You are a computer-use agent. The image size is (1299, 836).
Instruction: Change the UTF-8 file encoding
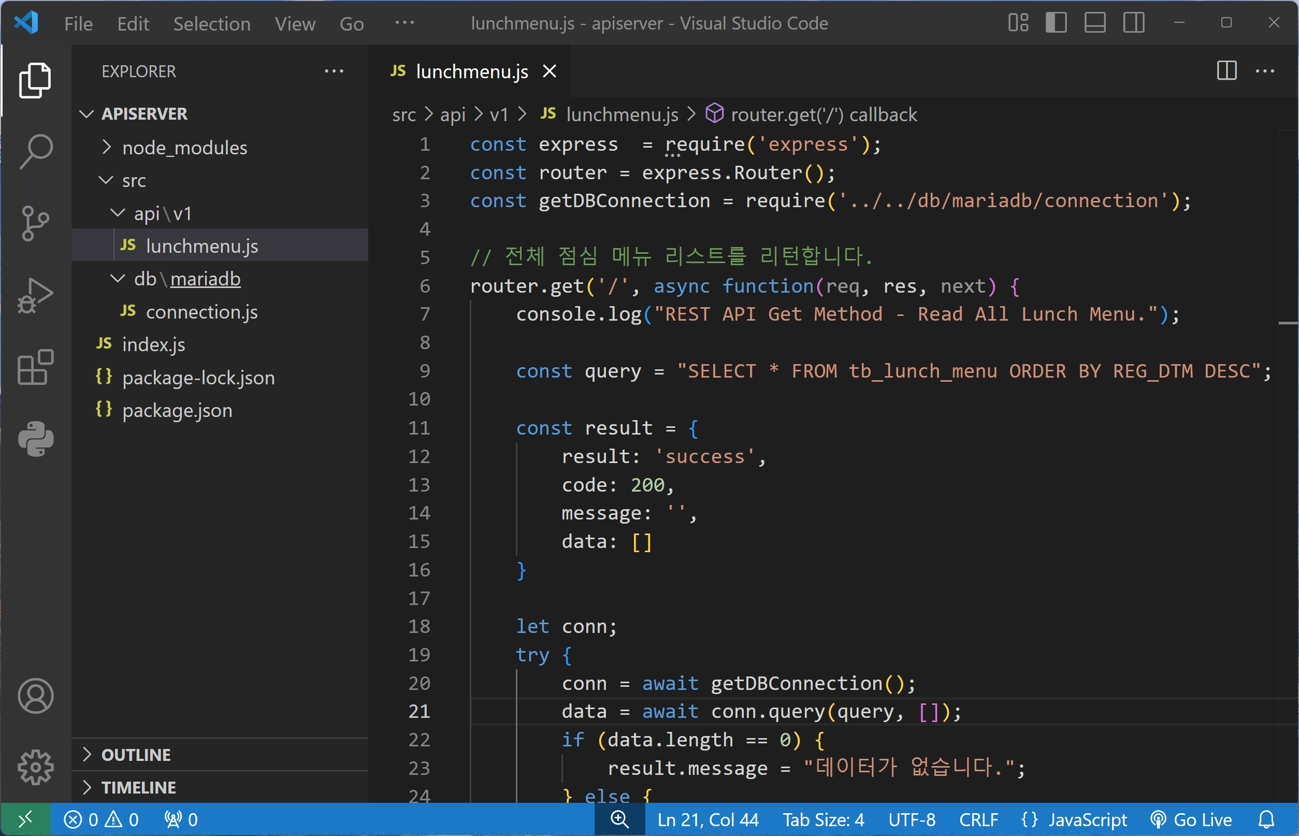coord(912,819)
